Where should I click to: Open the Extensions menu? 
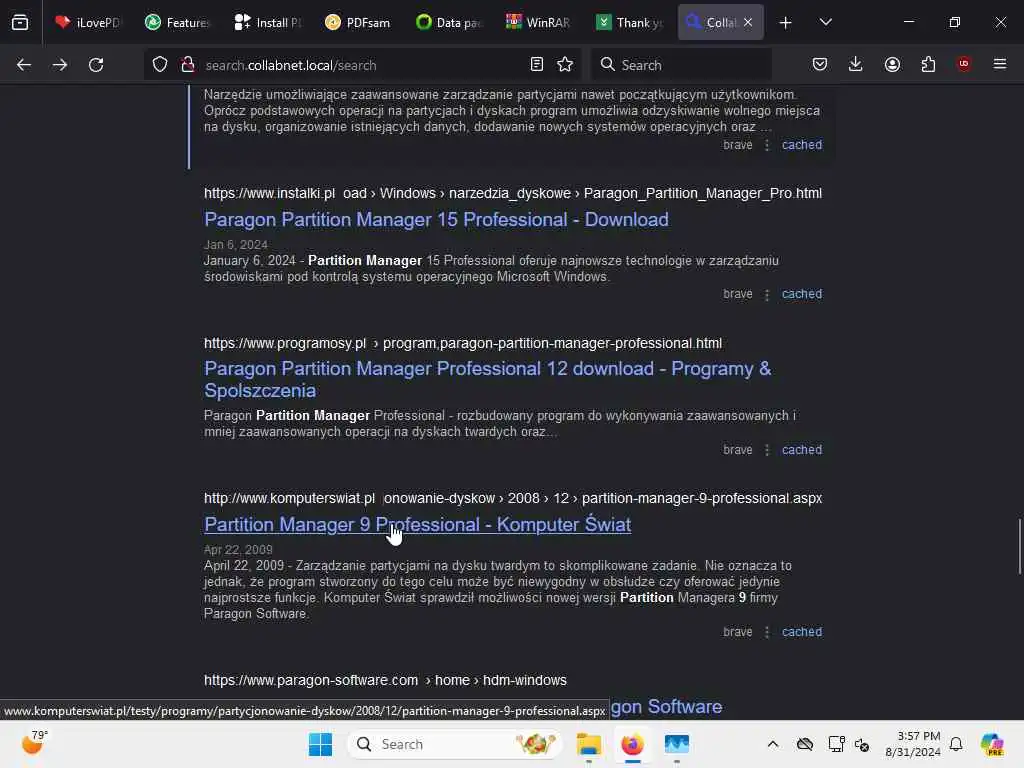click(928, 64)
